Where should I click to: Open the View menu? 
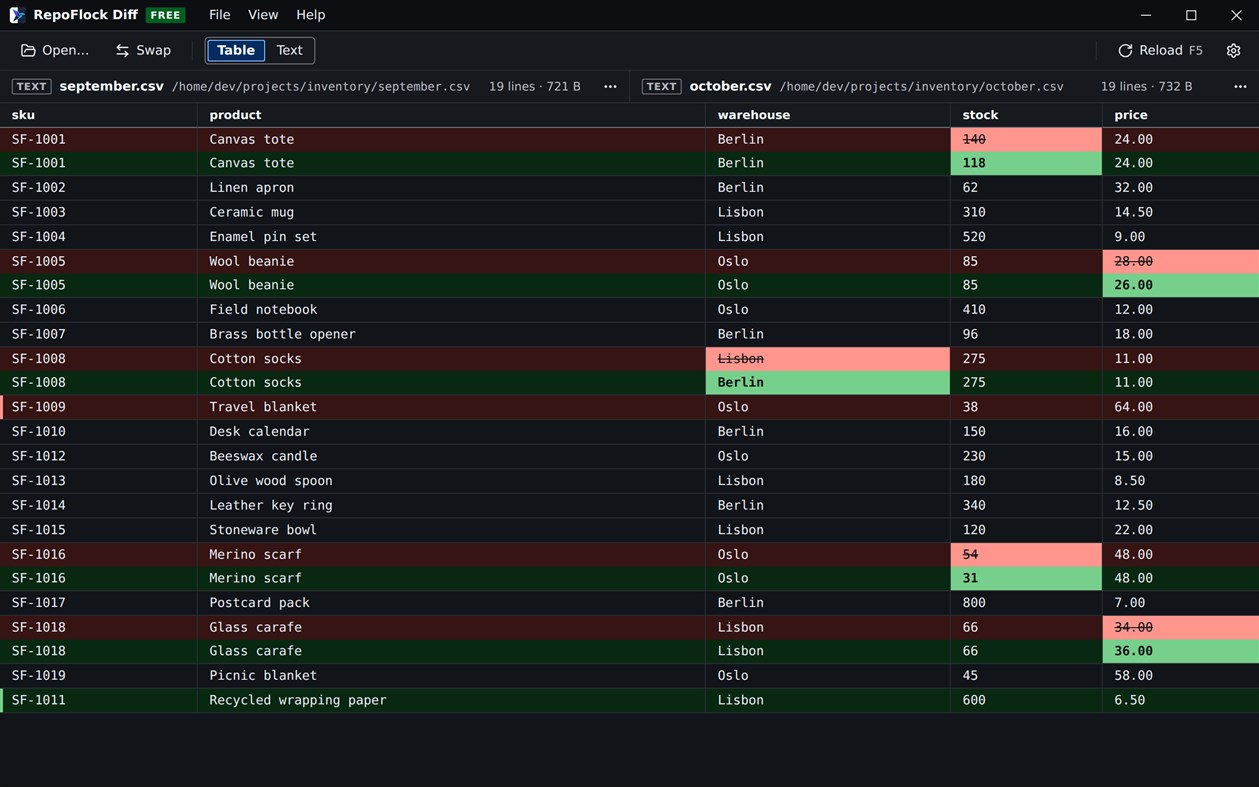(263, 15)
